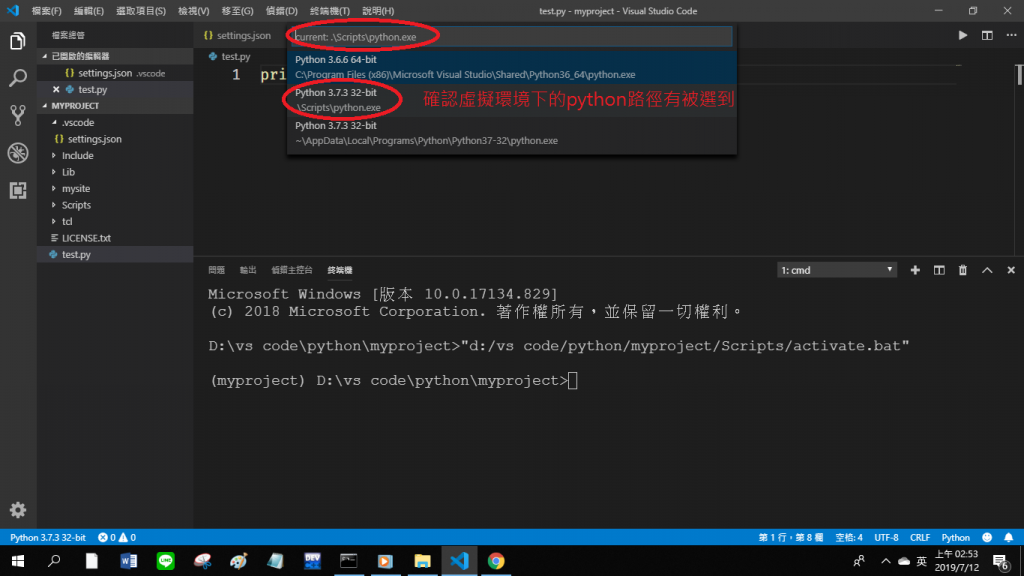Show hidden system tray icons
The height and width of the screenshot is (576, 1024).
886,561
